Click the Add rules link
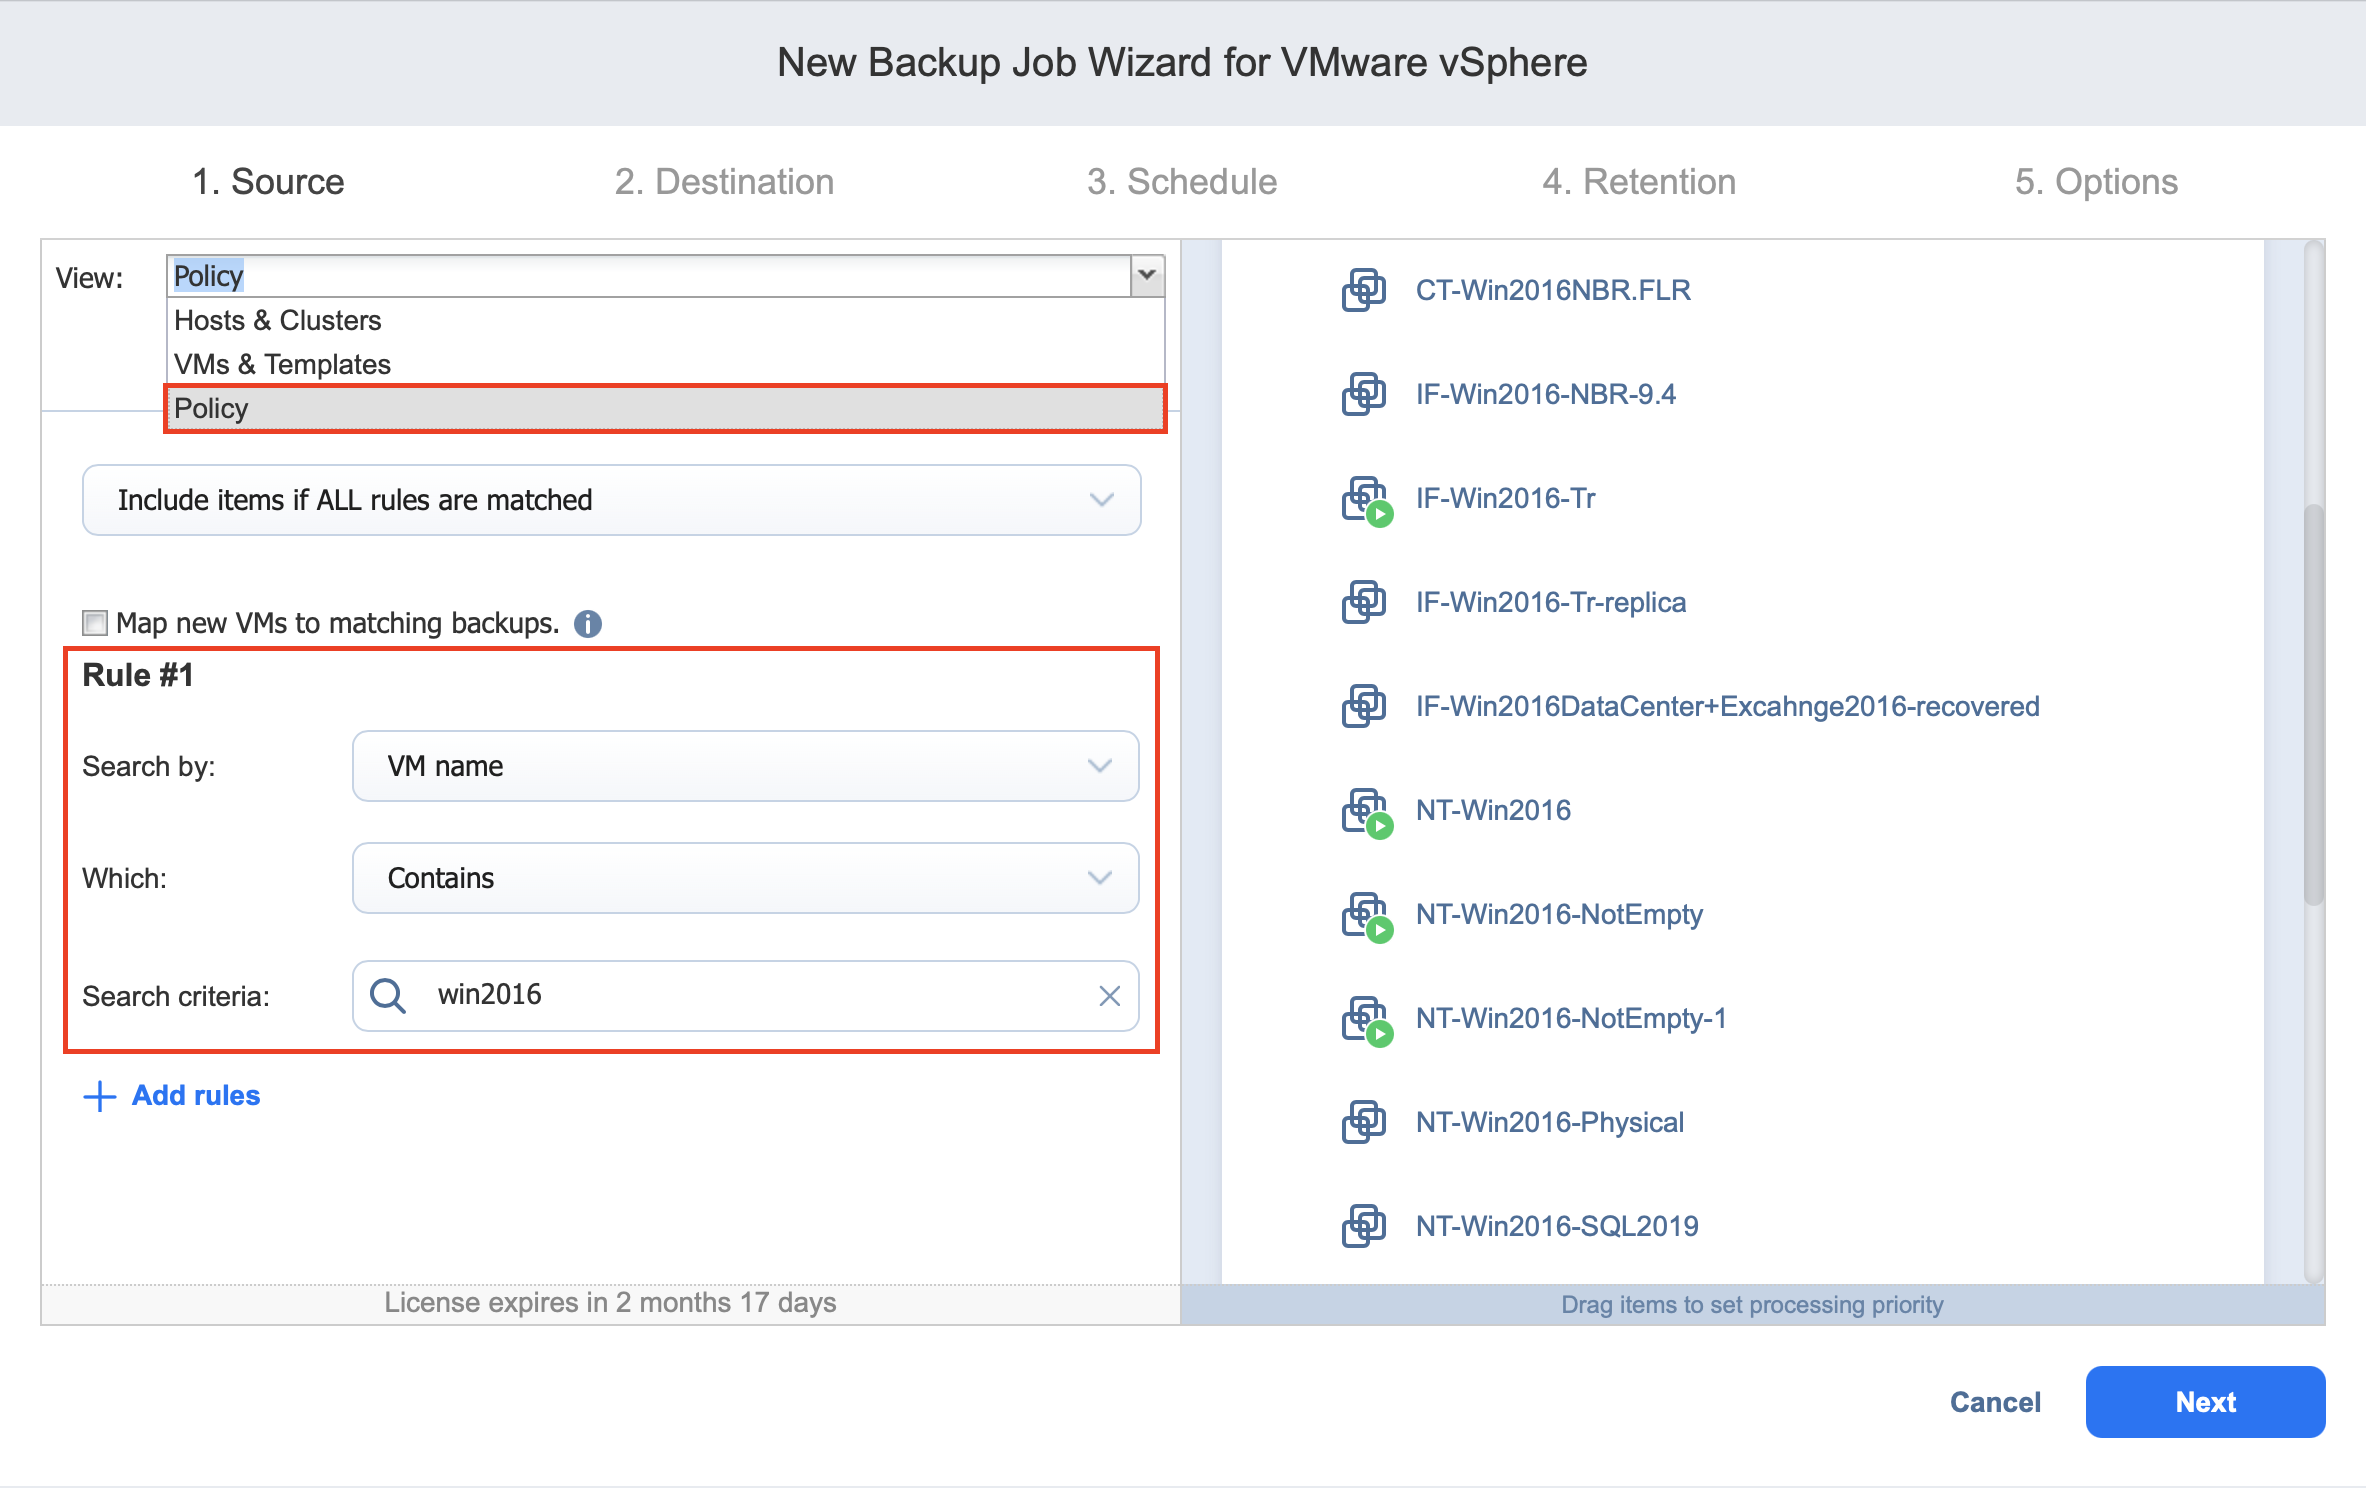The height and width of the screenshot is (1488, 2366). pos(196,1096)
